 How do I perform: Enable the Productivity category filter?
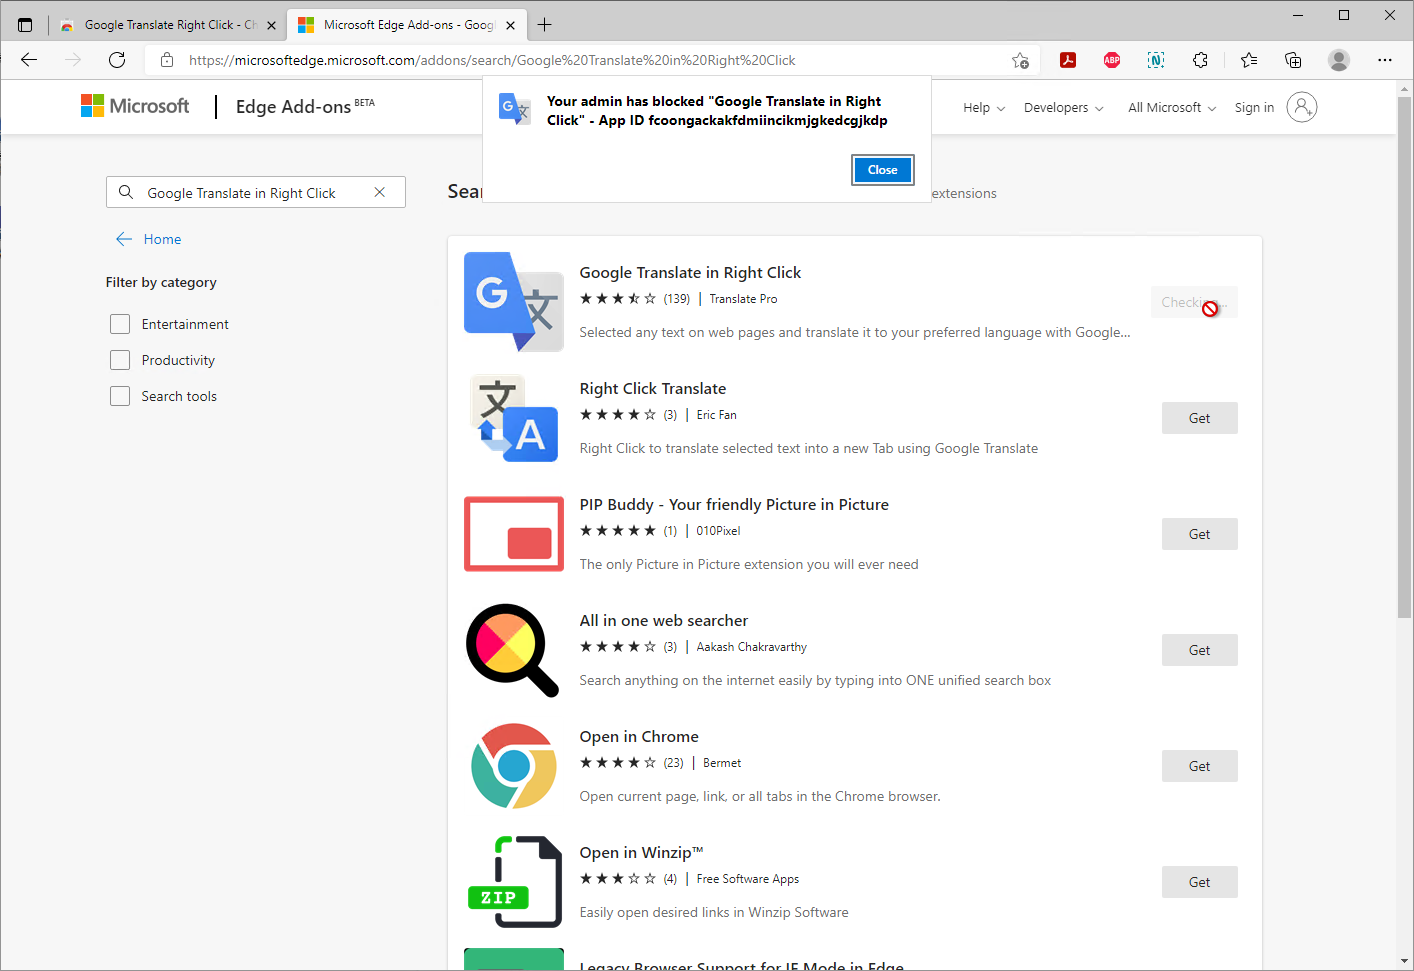(120, 360)
